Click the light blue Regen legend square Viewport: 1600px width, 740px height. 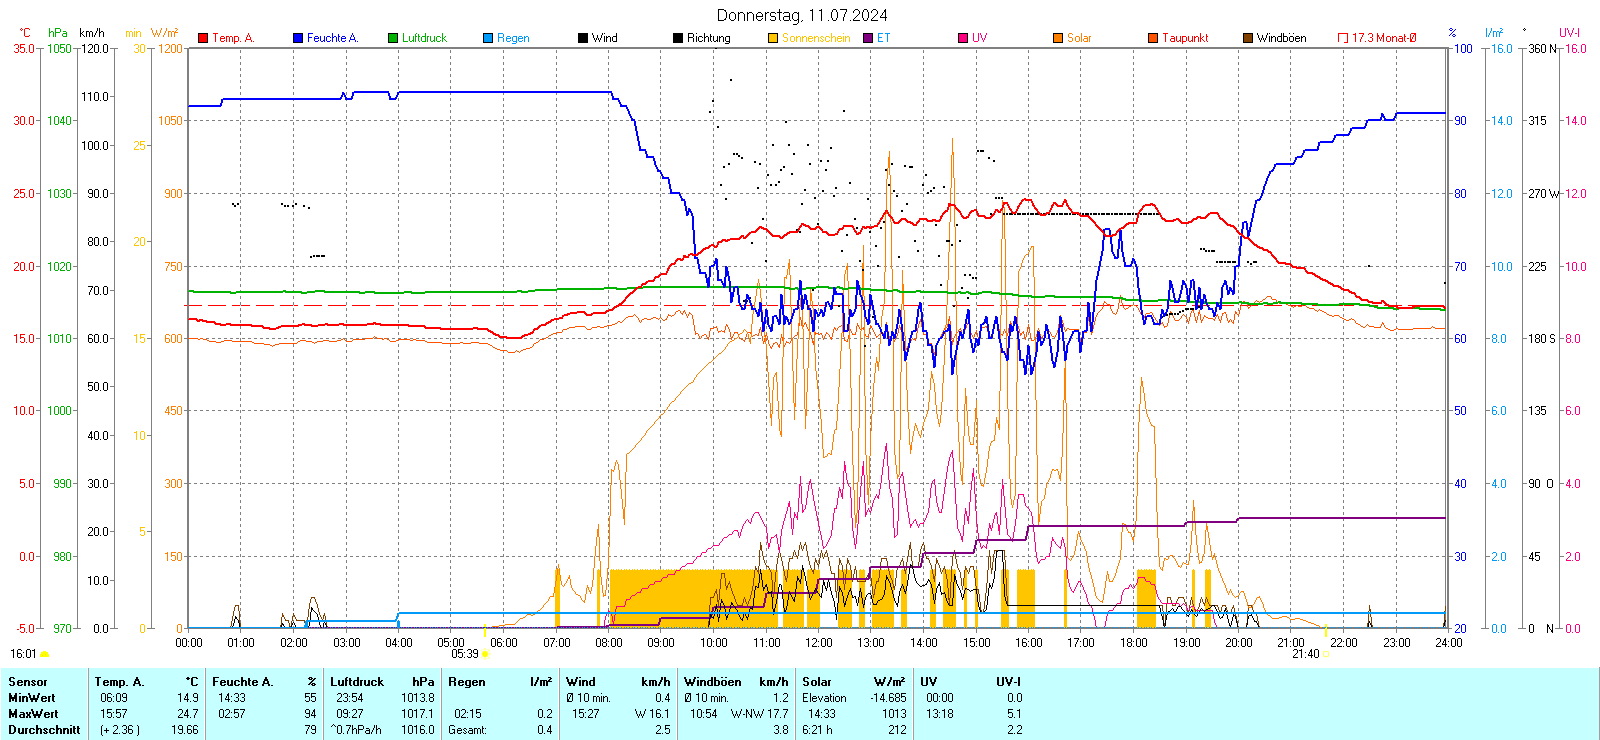(x=488, y=38)
